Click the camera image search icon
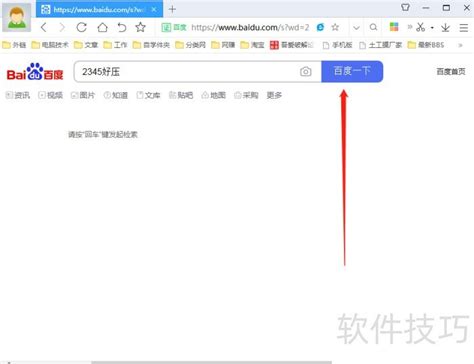The width and height of the screenshot is (474, 364). (306, 71)
